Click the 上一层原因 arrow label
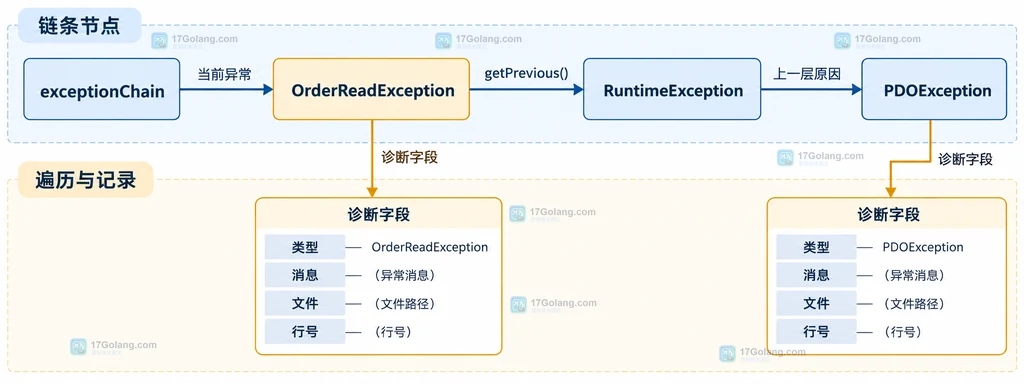 807,74
